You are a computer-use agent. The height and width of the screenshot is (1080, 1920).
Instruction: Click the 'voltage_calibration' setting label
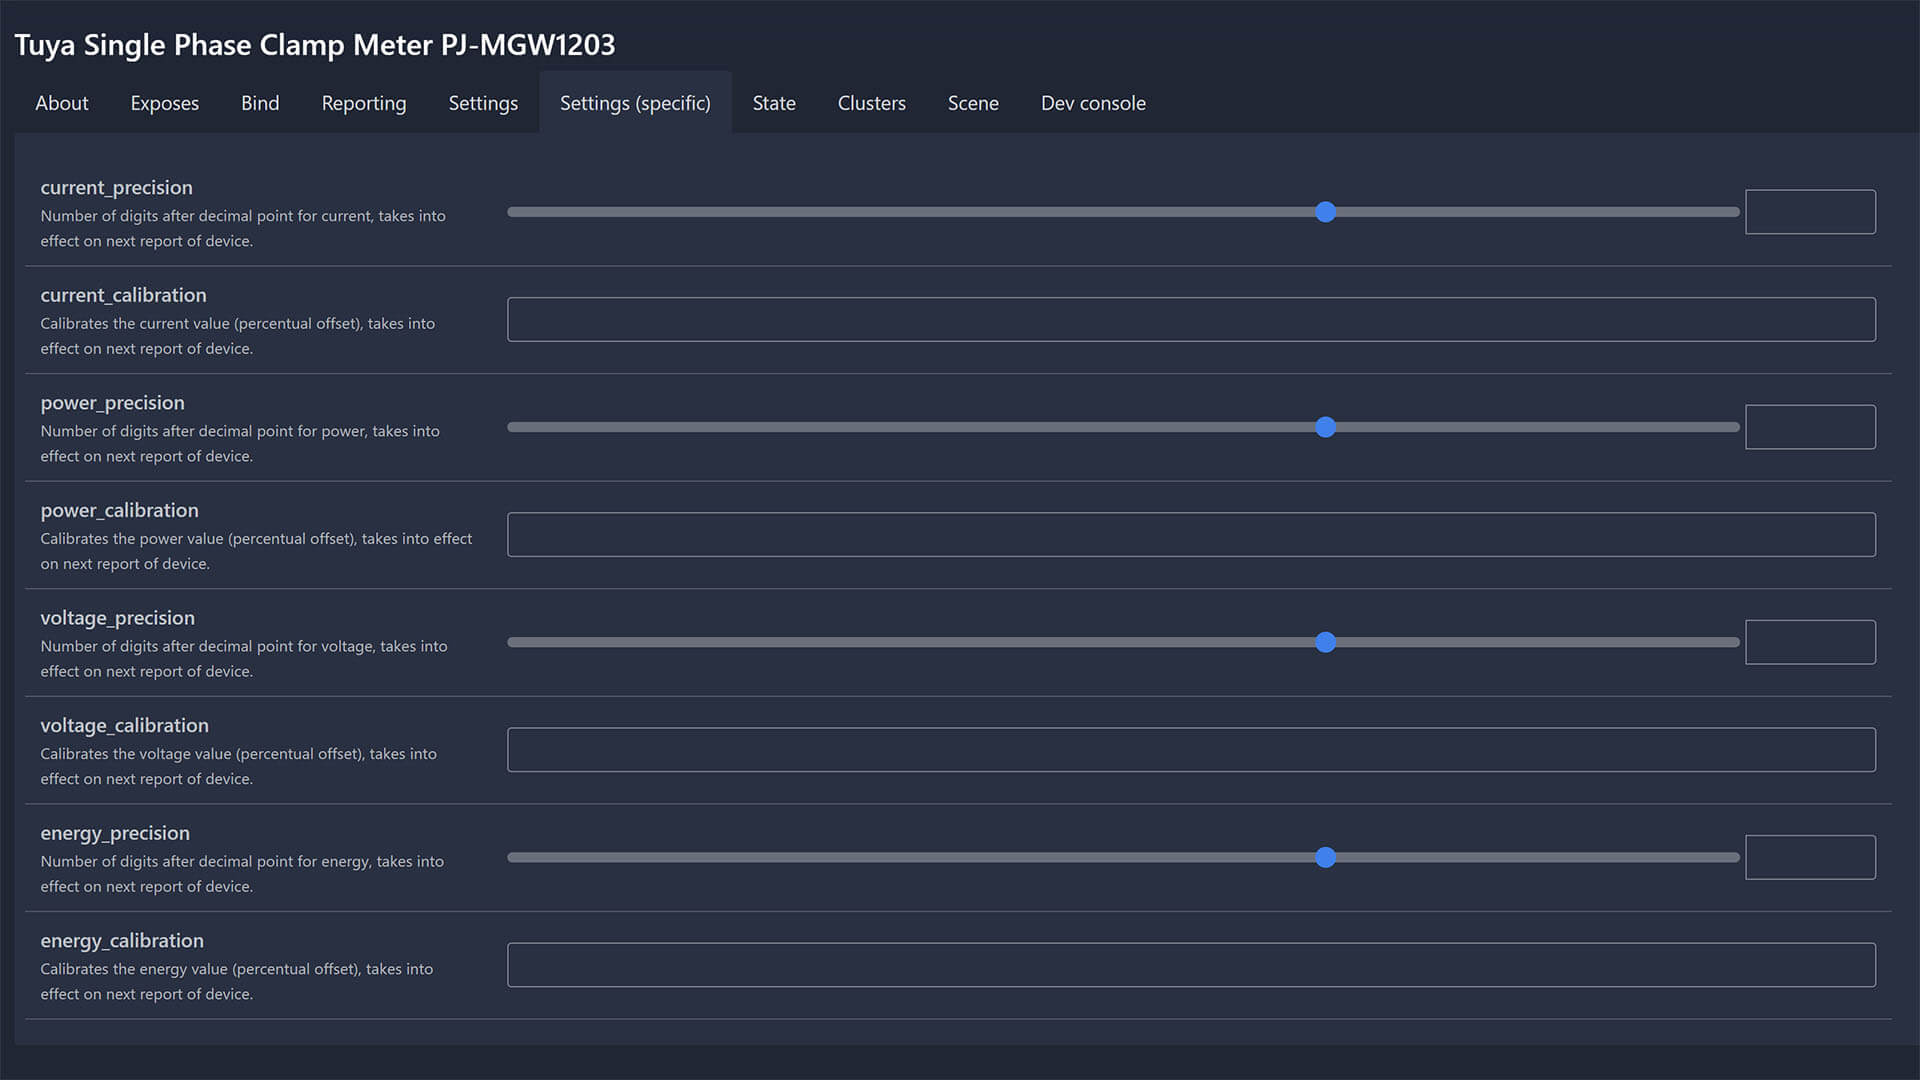pos(125,725)
